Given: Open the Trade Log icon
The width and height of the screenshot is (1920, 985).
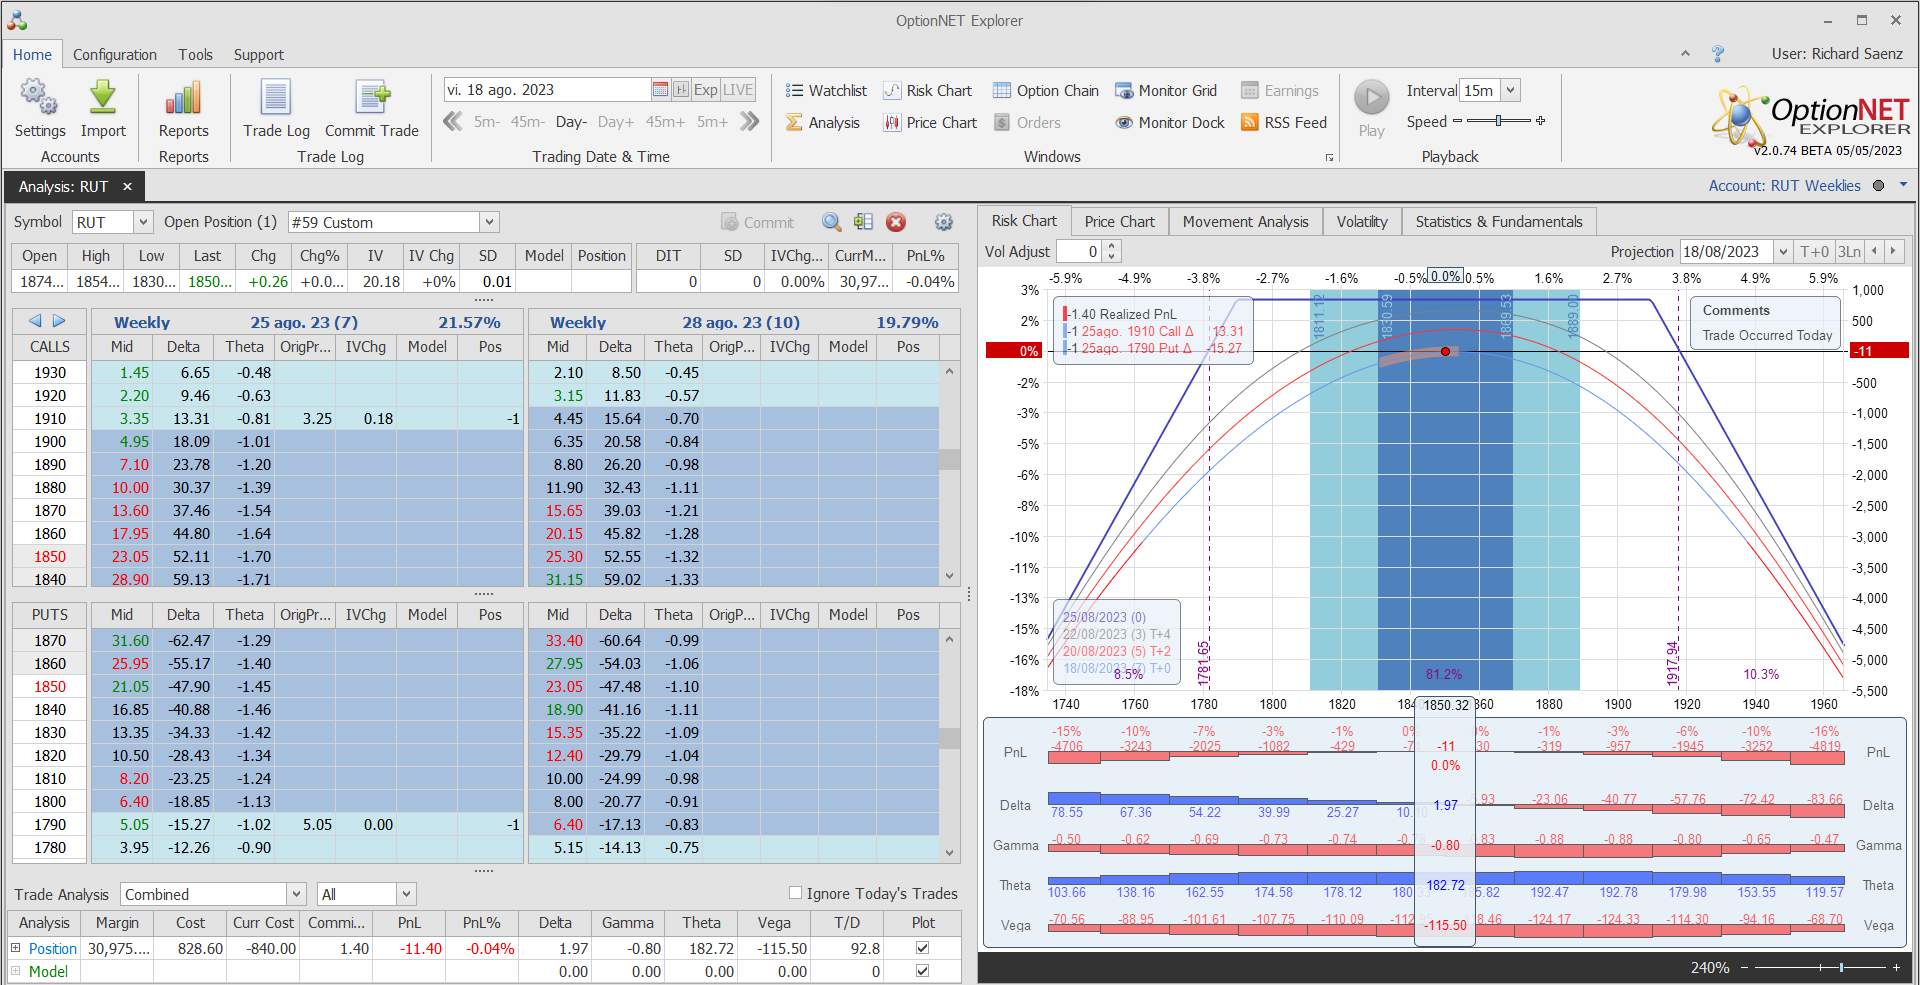Looking at the screenshot, I should coord(276,99).
